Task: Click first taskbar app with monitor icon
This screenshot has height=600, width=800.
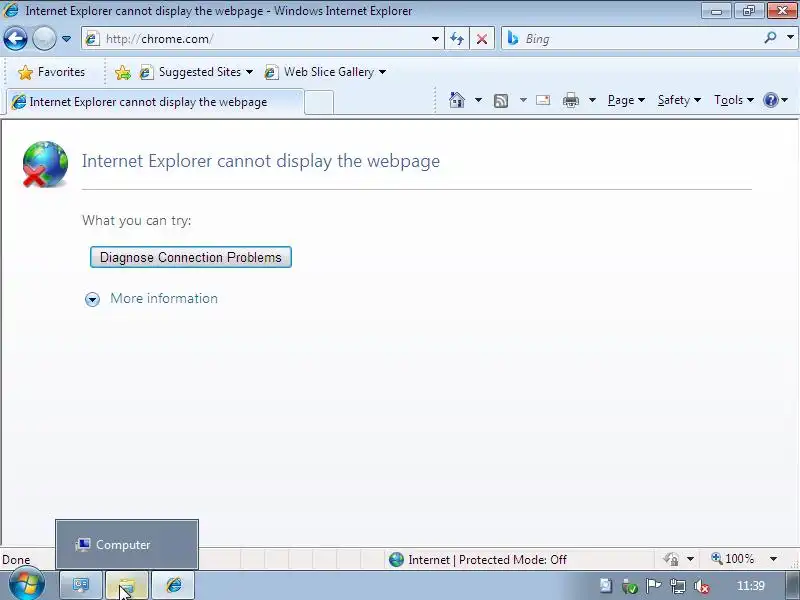Action: (x=81, y=585)
